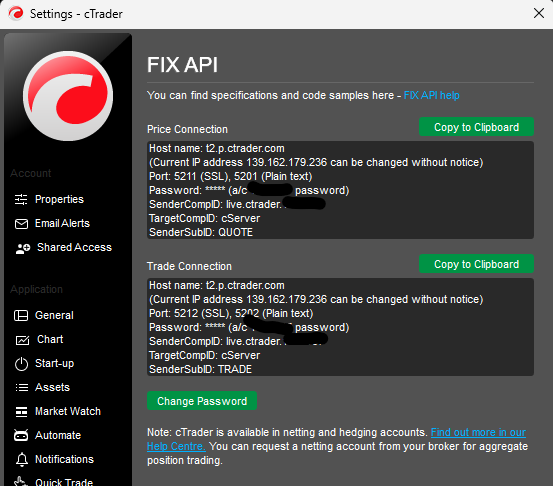Click the Start-up power icon
The height and width of the screenshot is (486, 553).
tap(21, 364)
